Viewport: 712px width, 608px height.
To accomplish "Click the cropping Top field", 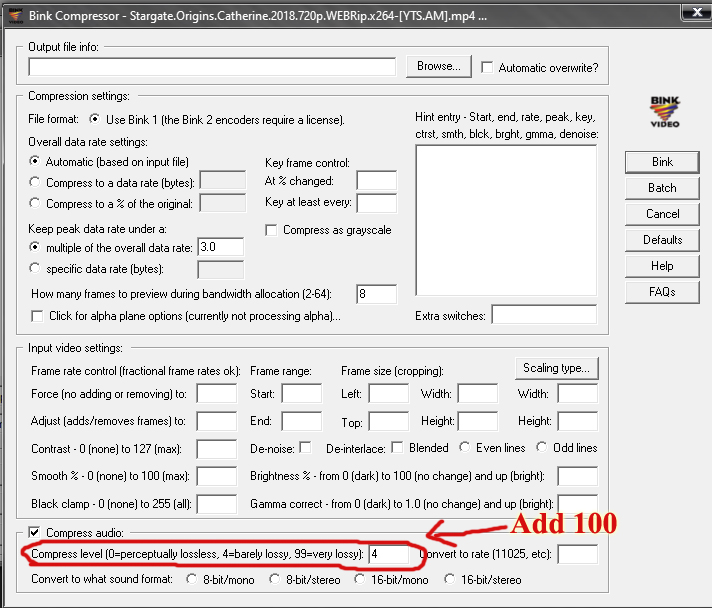I will pos(389,421).
